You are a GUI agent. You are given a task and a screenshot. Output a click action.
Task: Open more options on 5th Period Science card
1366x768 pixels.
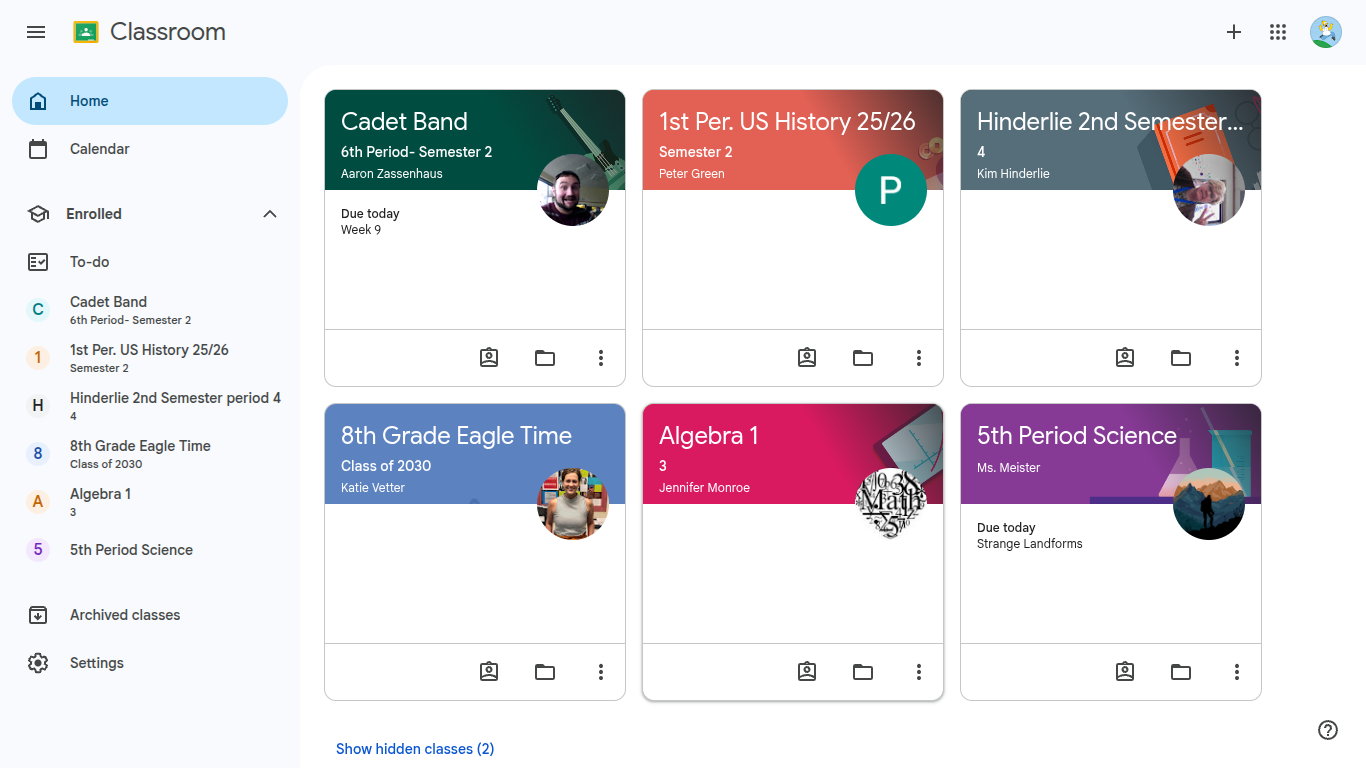tap(1237, 672)
